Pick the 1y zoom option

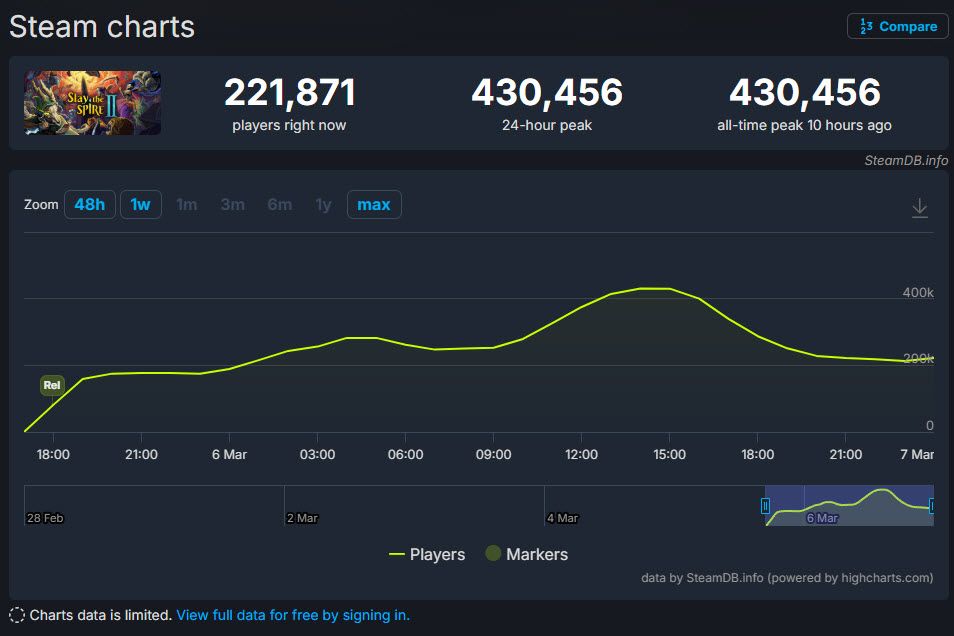[x=323, y=205]
